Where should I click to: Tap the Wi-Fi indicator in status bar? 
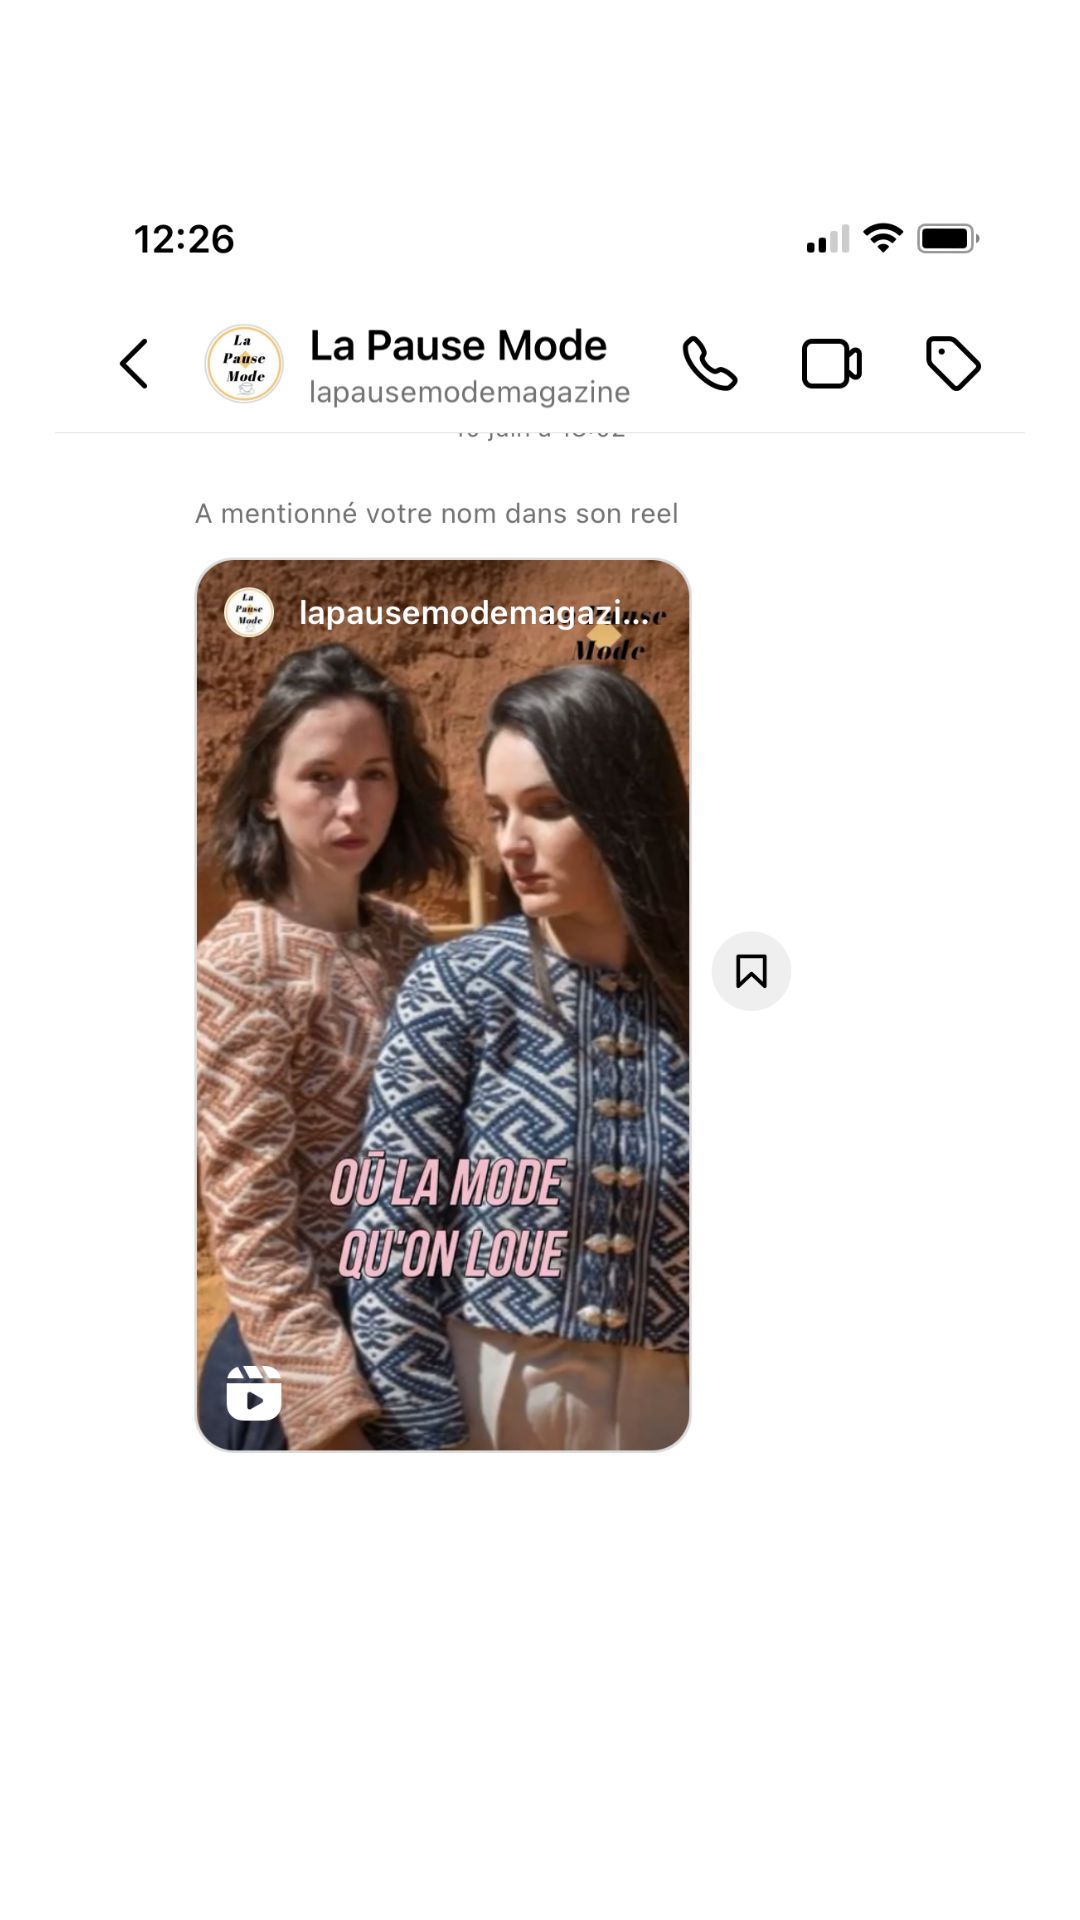coord(883,238)
